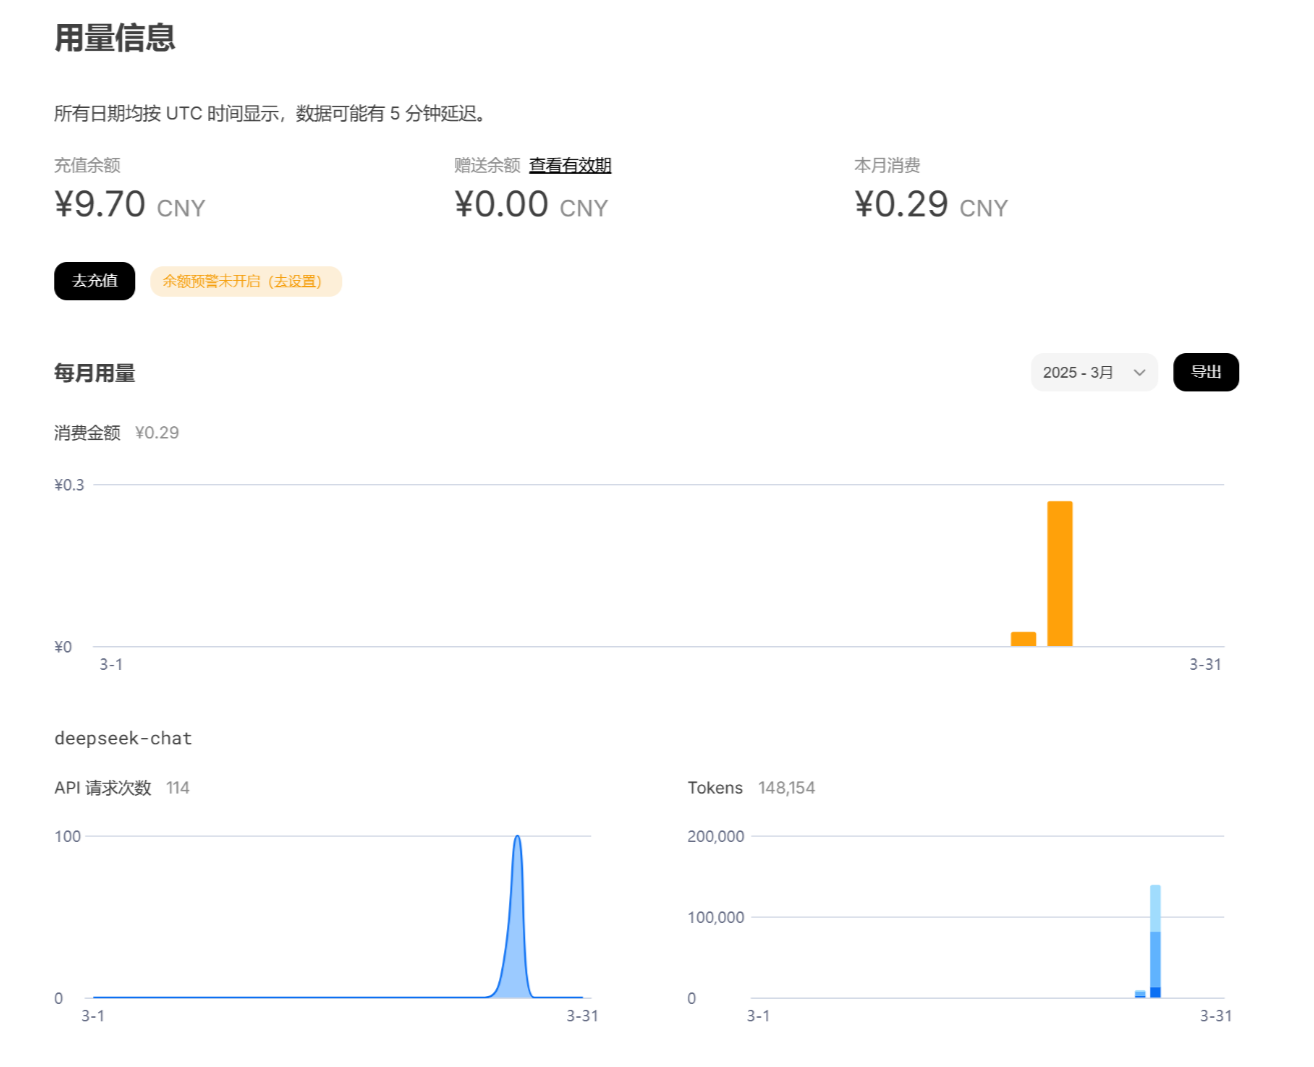
Task: Click the small Tokens bar left of tall one
Action: click(1140, 994)
